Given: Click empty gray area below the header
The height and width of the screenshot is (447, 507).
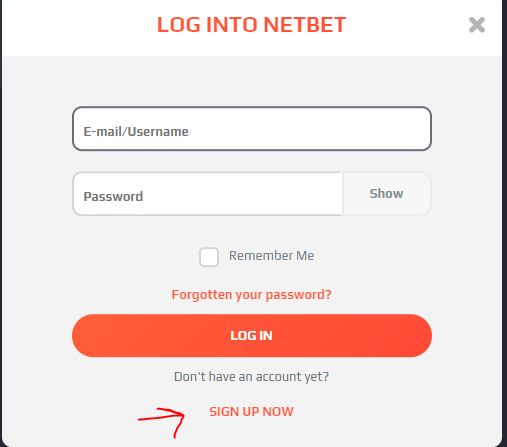Looking at the screenshot, I should coord(252,82).
